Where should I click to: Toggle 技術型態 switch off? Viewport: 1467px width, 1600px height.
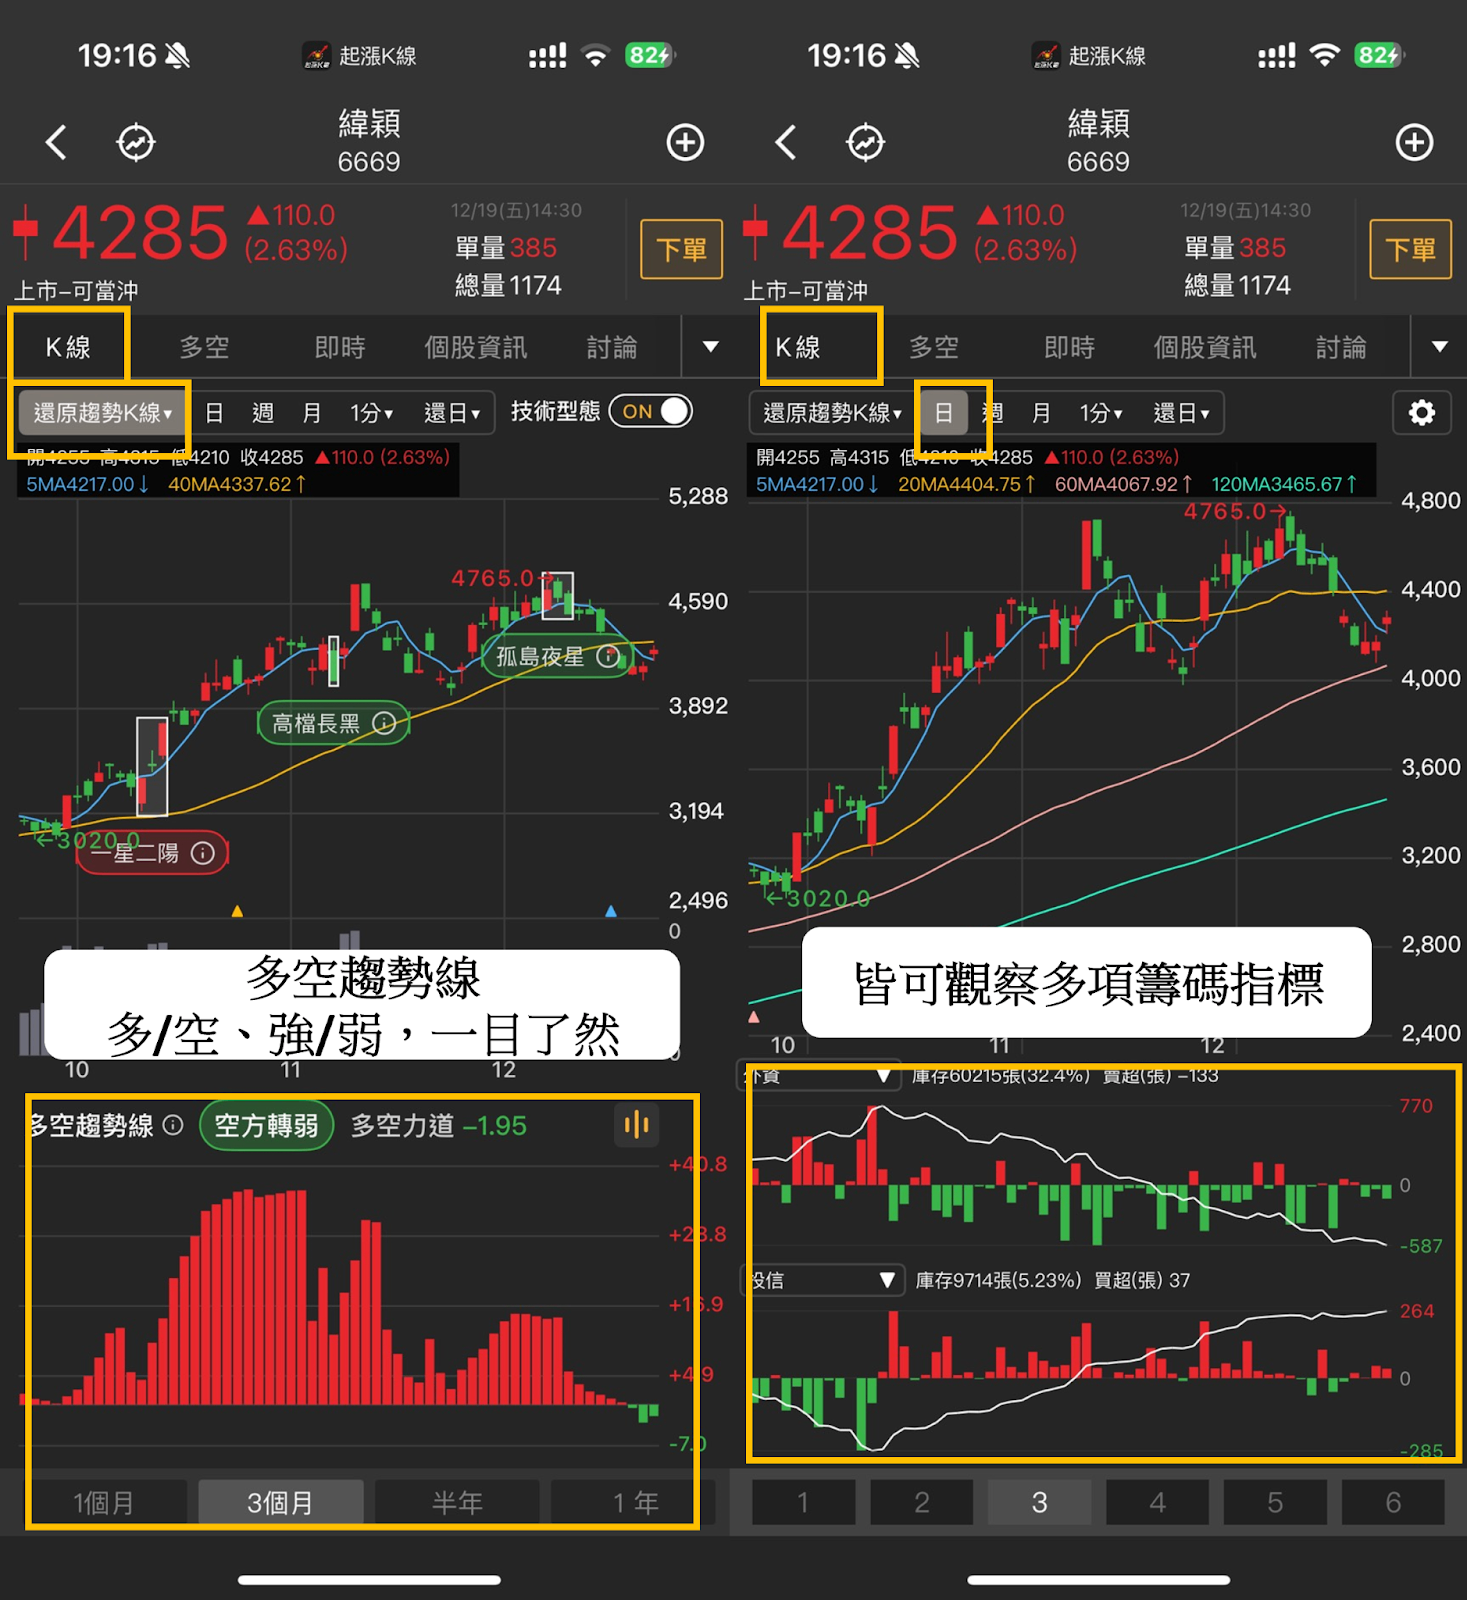click(651, 412)
